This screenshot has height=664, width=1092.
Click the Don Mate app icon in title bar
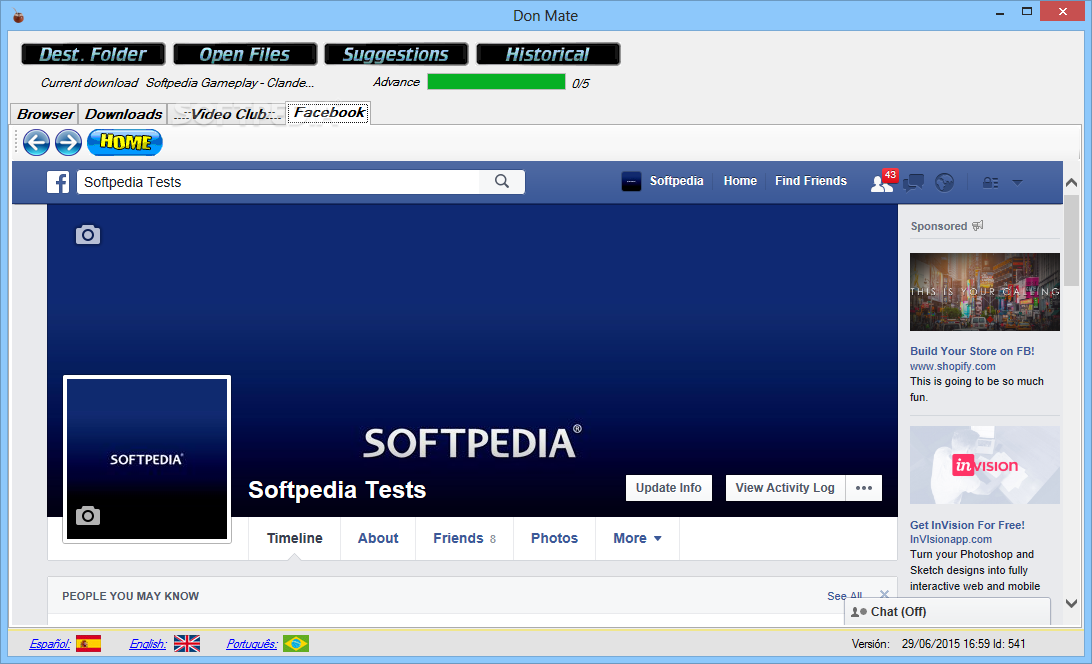(18, 15)
